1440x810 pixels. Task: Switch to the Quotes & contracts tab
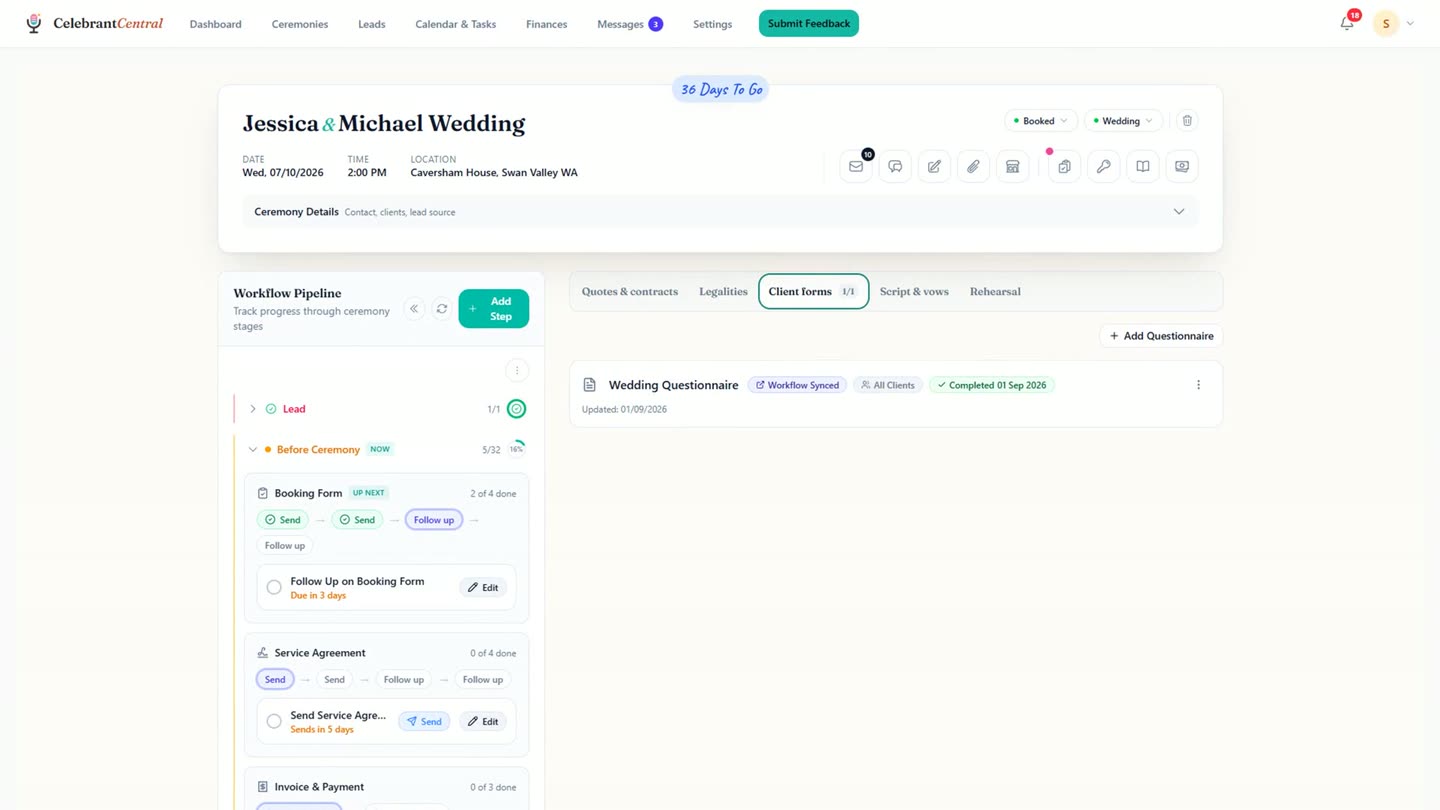coord(630,292)
